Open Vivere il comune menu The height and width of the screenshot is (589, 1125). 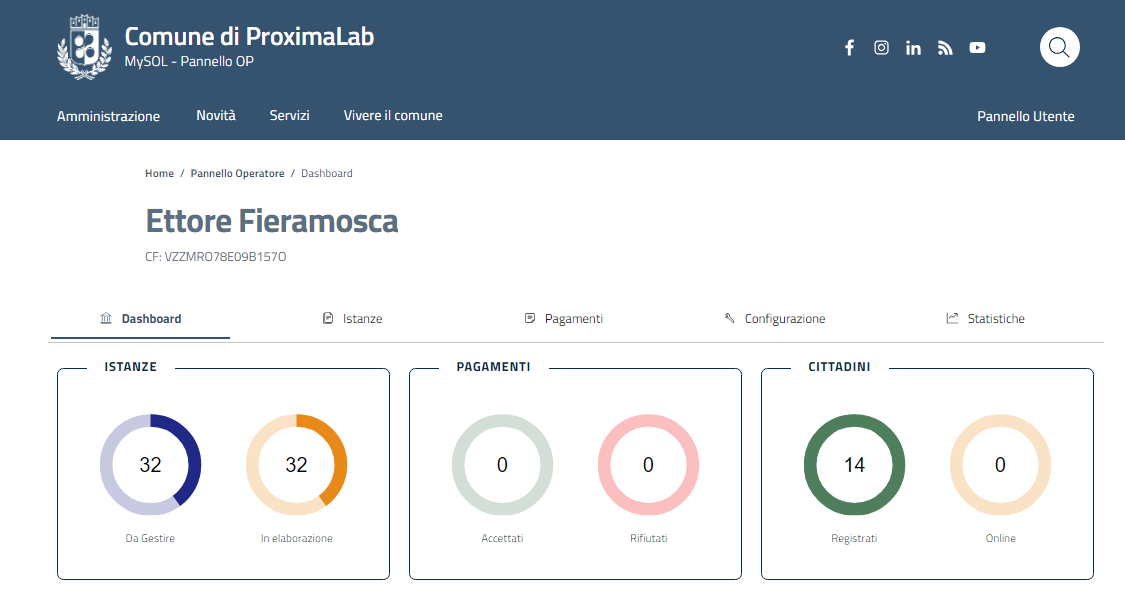393,116
